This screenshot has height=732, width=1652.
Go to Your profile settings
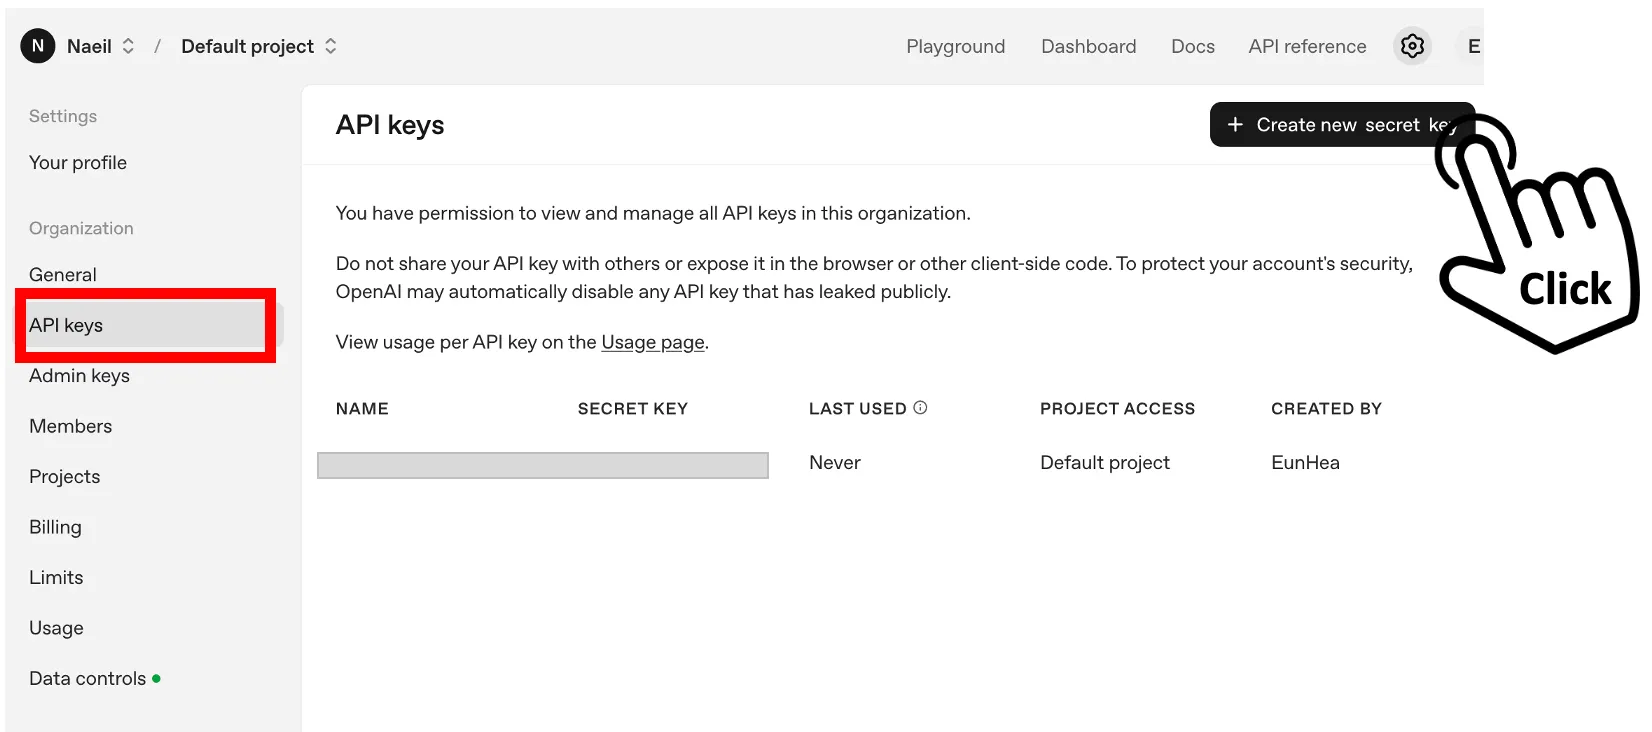78,163
